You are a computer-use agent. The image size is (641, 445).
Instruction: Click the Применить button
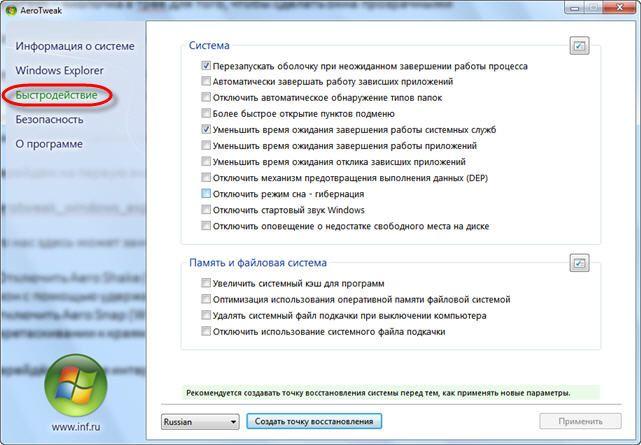point(580,421)
